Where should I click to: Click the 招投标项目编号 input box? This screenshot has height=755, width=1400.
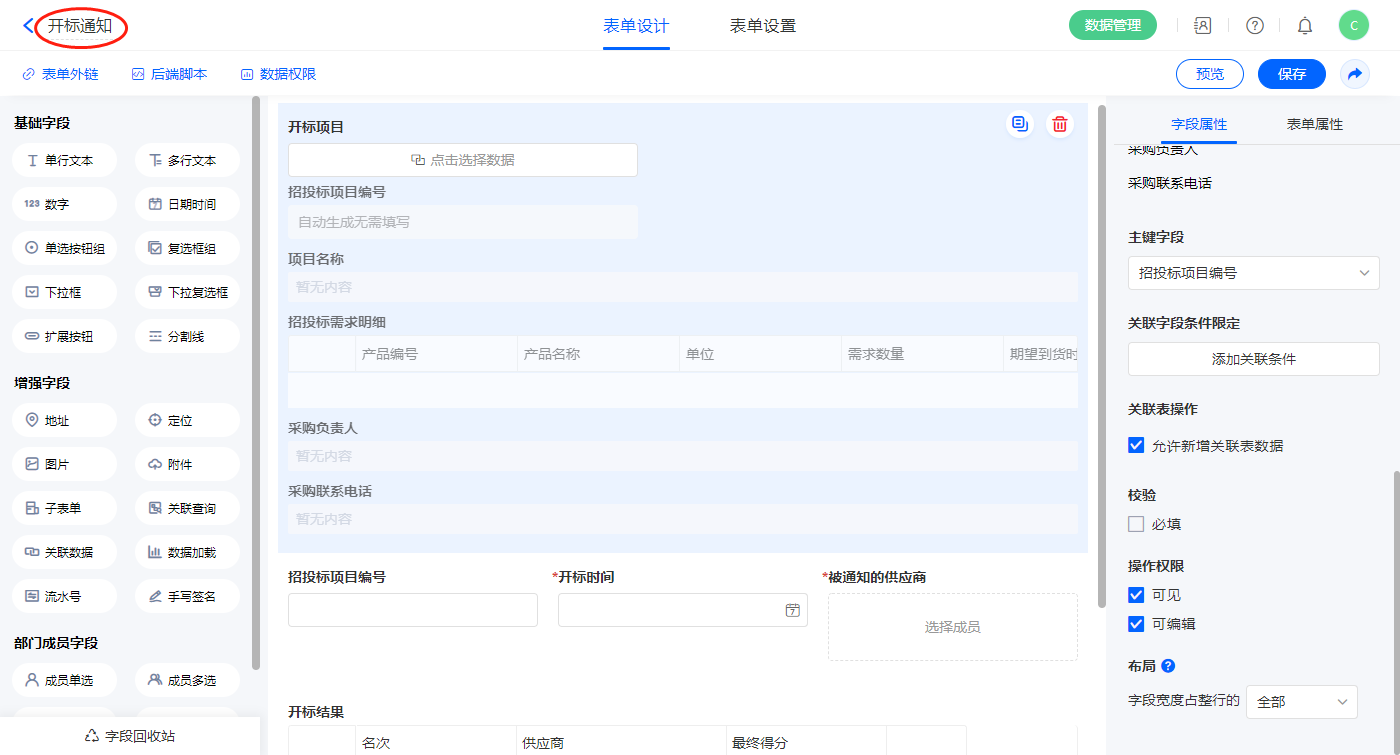point(412,610)
